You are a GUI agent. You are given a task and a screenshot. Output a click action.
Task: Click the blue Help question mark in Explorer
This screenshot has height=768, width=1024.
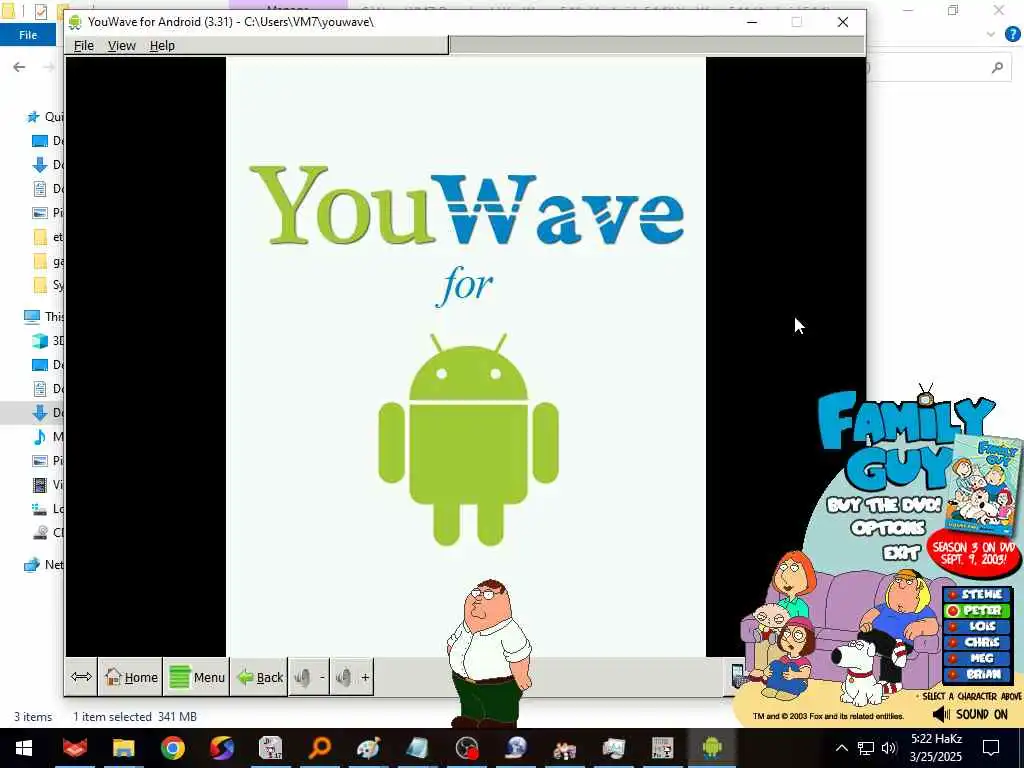1012,35
